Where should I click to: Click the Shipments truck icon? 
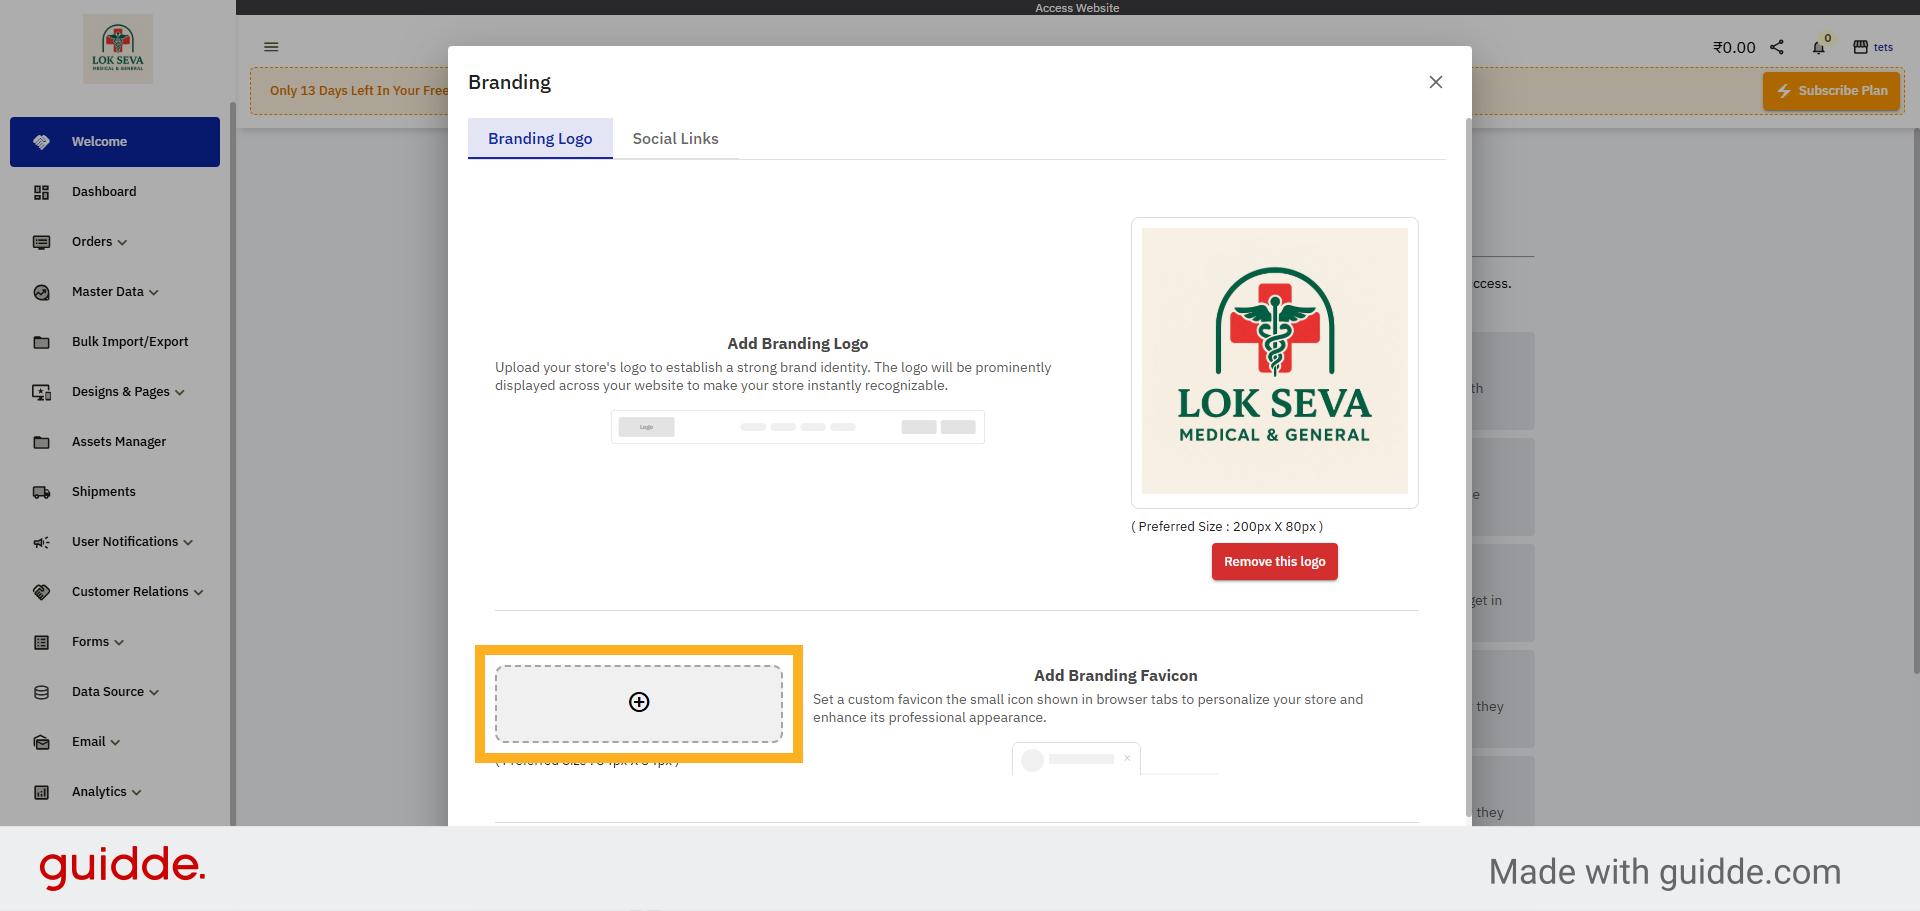pyautogui.click(x=41, y=492)
